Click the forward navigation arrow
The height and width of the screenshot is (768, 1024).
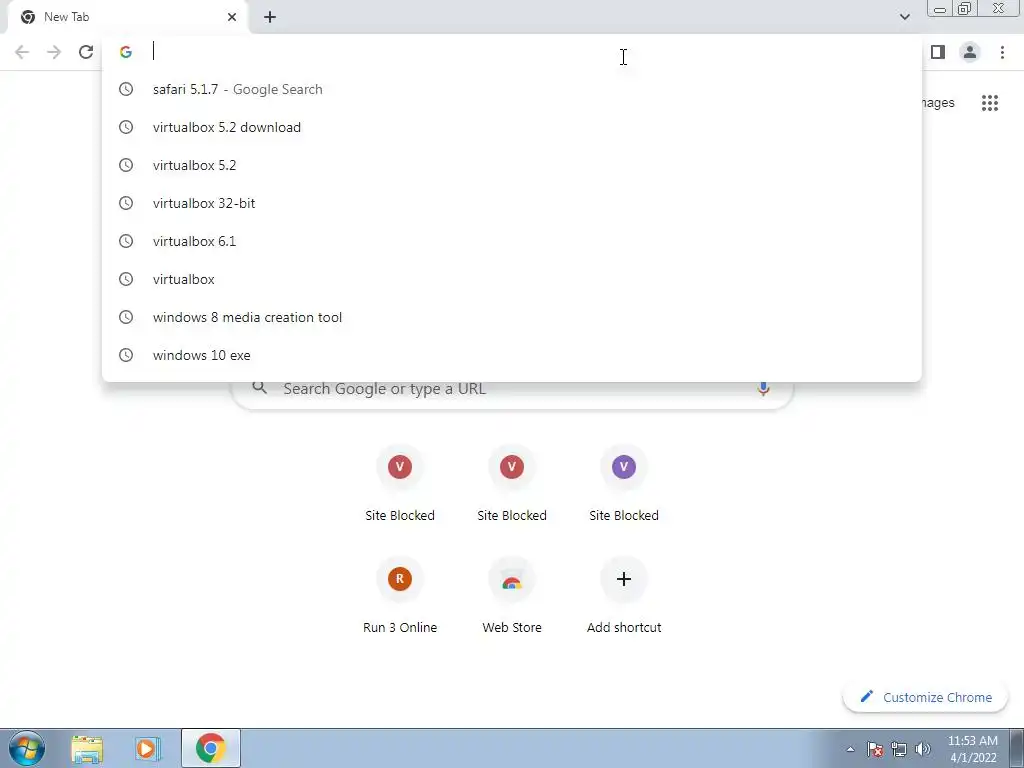54,52
